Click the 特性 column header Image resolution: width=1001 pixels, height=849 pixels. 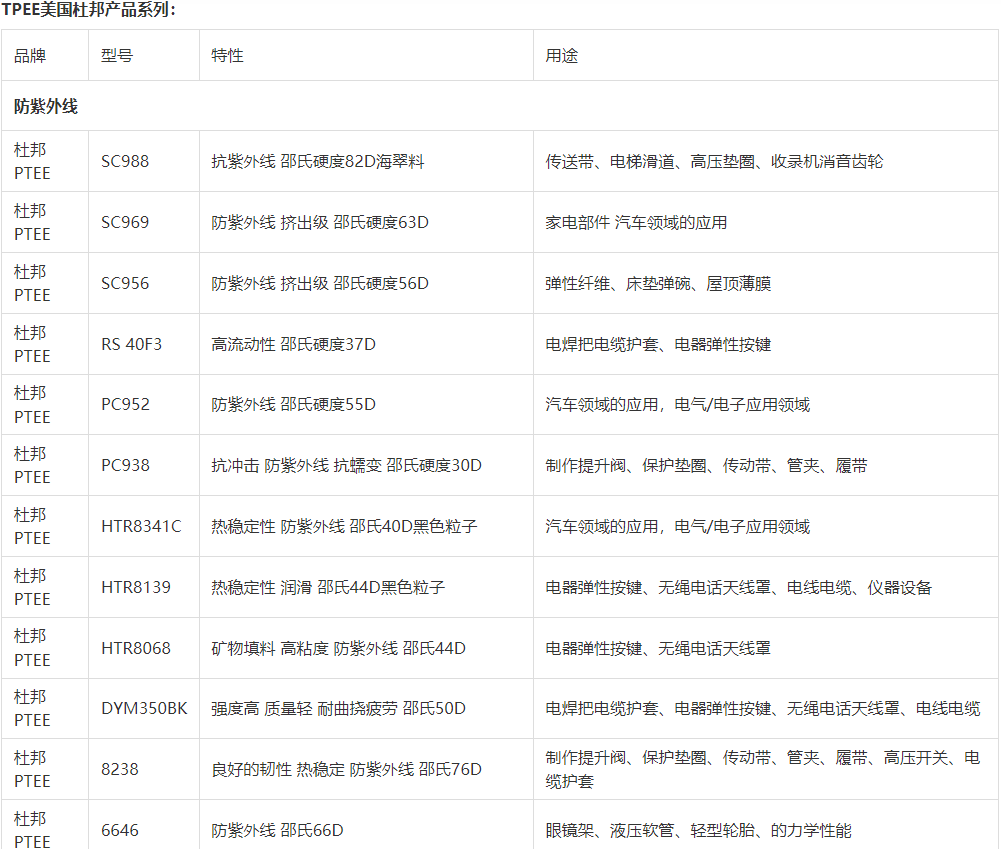227,56
